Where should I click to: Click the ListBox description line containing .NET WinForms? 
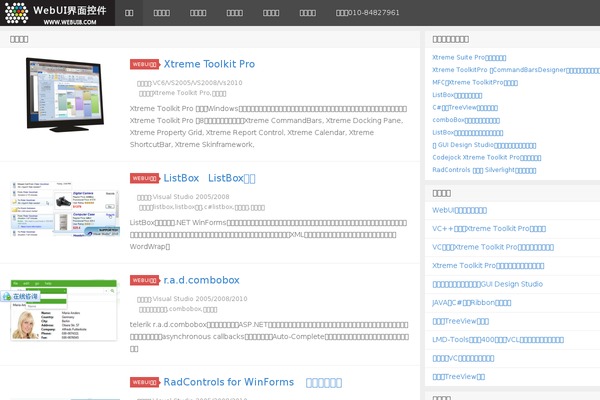(268, 223)
